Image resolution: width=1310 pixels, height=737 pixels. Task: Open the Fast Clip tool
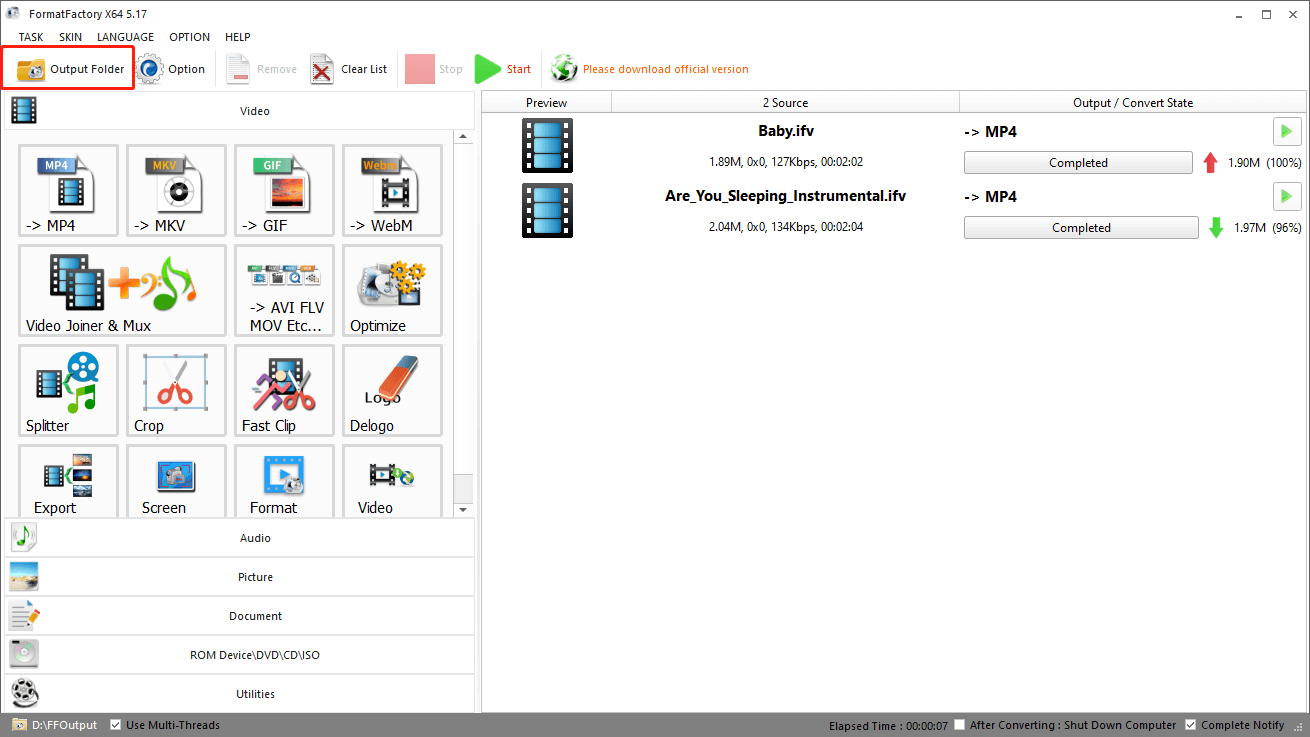[x=284, y=391]
